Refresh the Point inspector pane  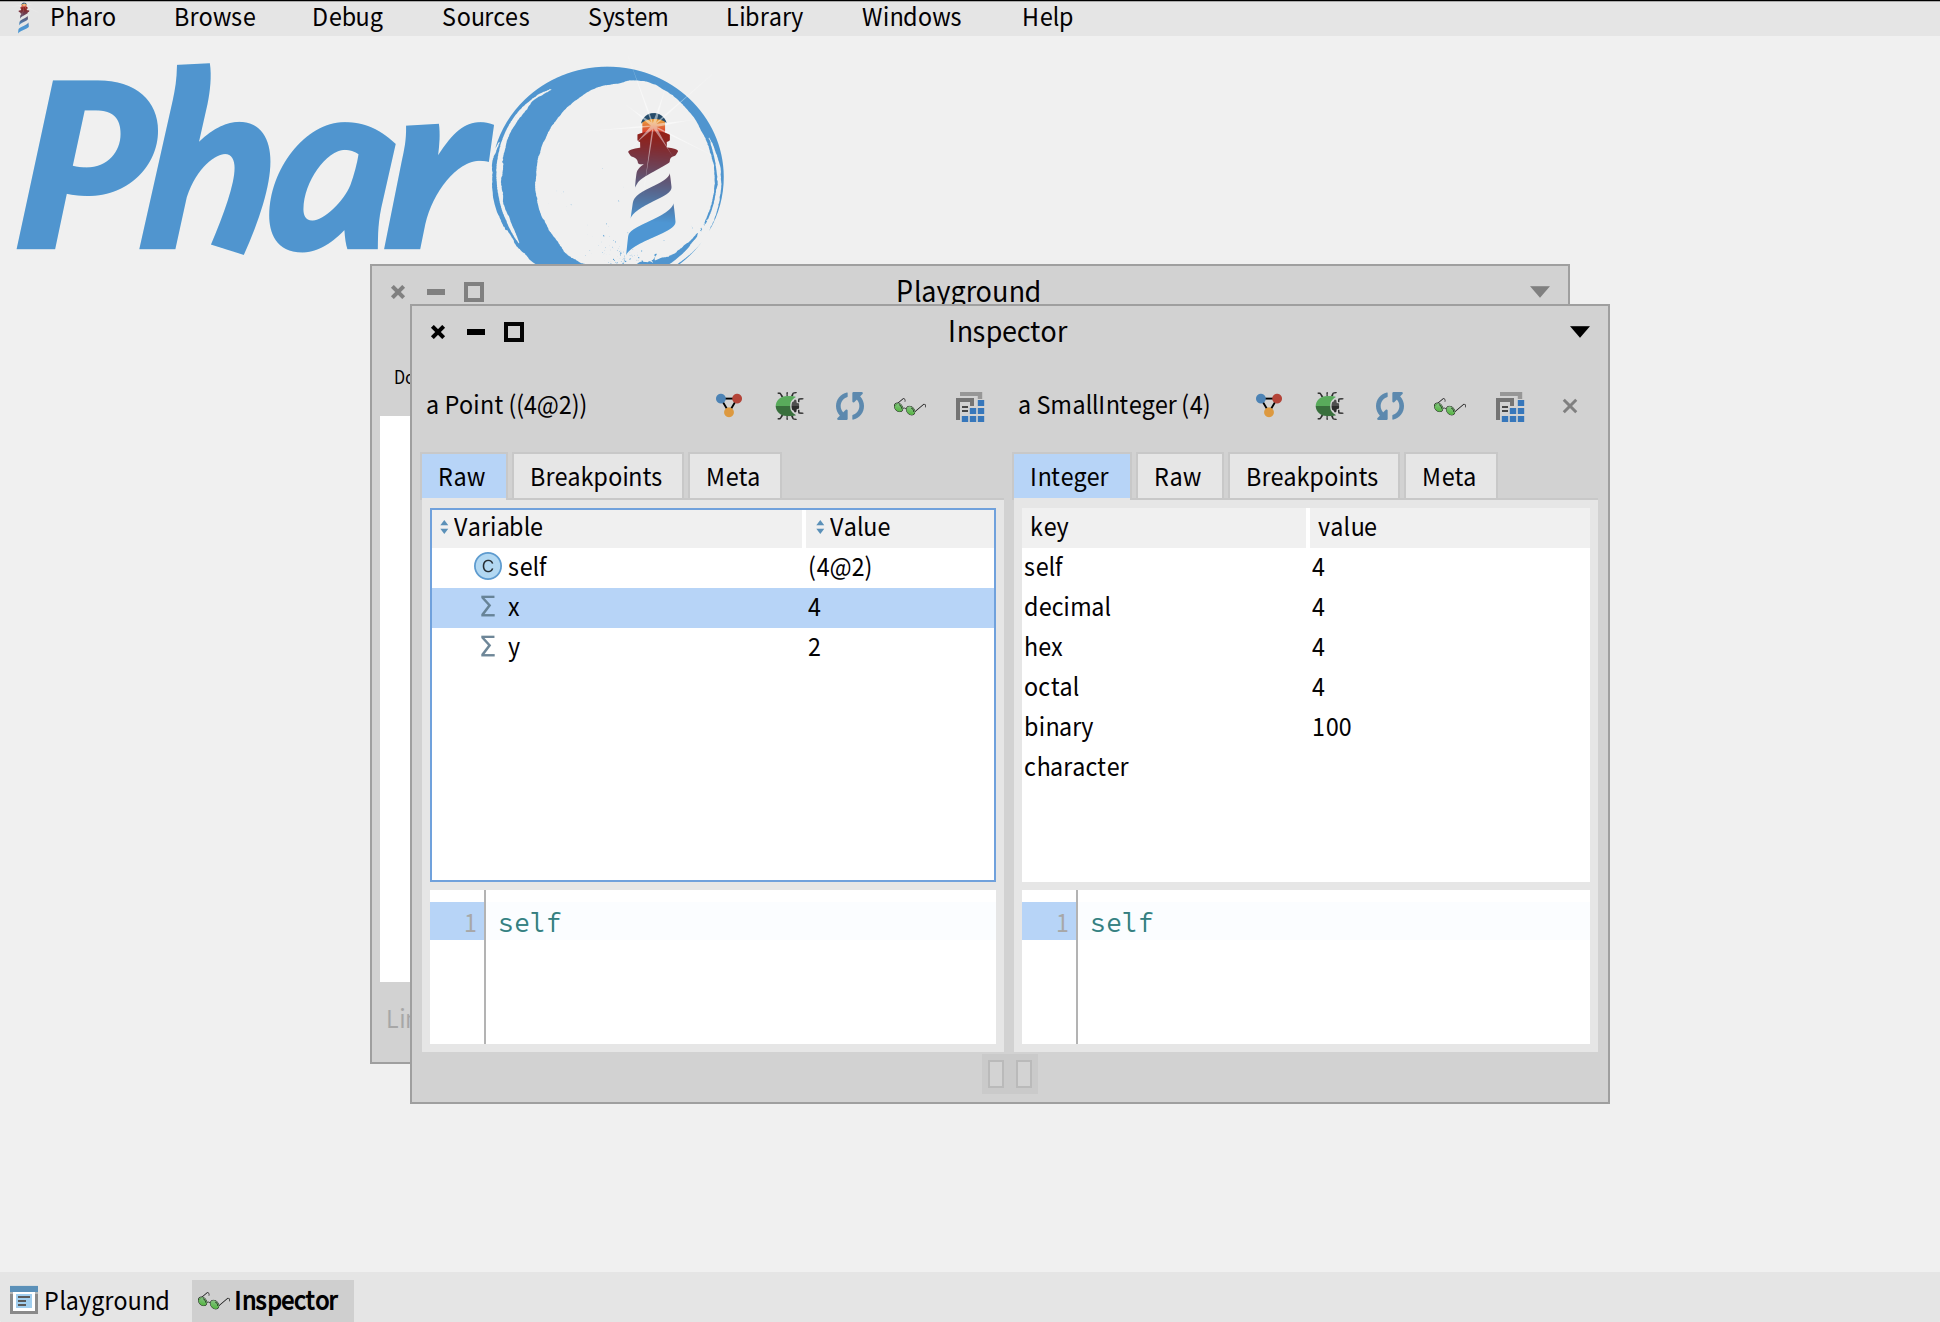[x=849, y=406]
